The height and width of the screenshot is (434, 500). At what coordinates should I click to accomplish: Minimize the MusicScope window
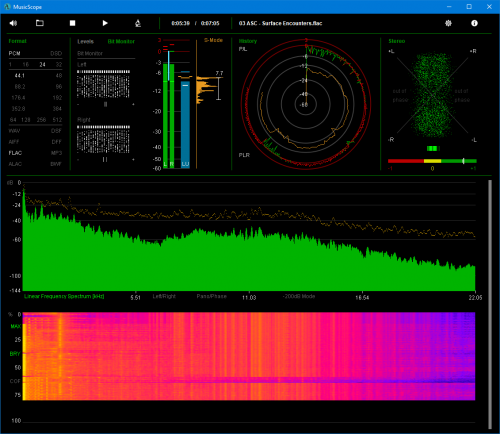[449, 6]
